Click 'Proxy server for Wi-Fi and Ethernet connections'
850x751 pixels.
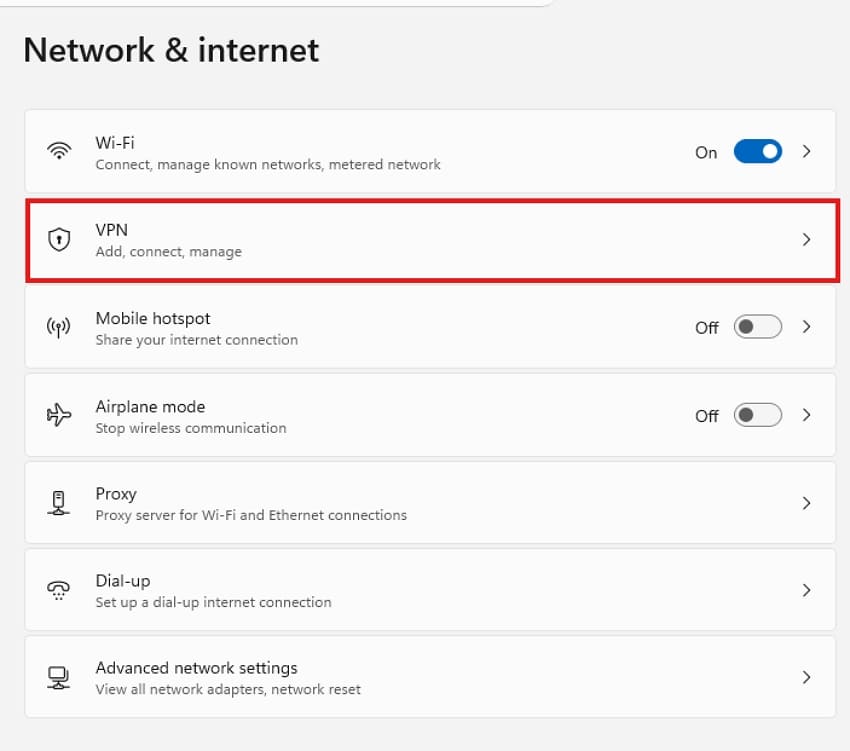click(x=251, y=515)
